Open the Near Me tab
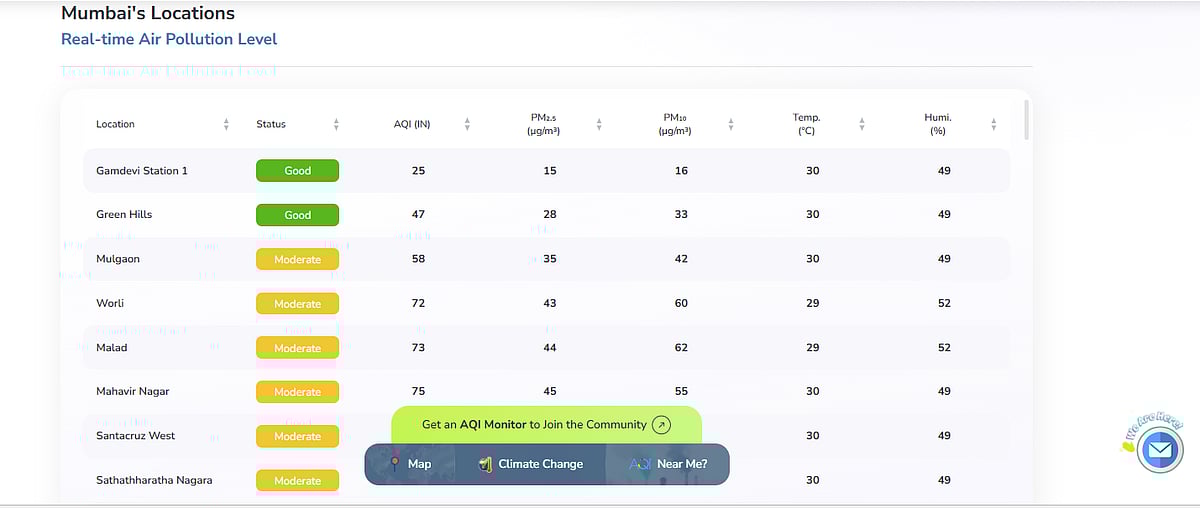The width and height of the screenshot is (1200, 508). click(681, 464)
